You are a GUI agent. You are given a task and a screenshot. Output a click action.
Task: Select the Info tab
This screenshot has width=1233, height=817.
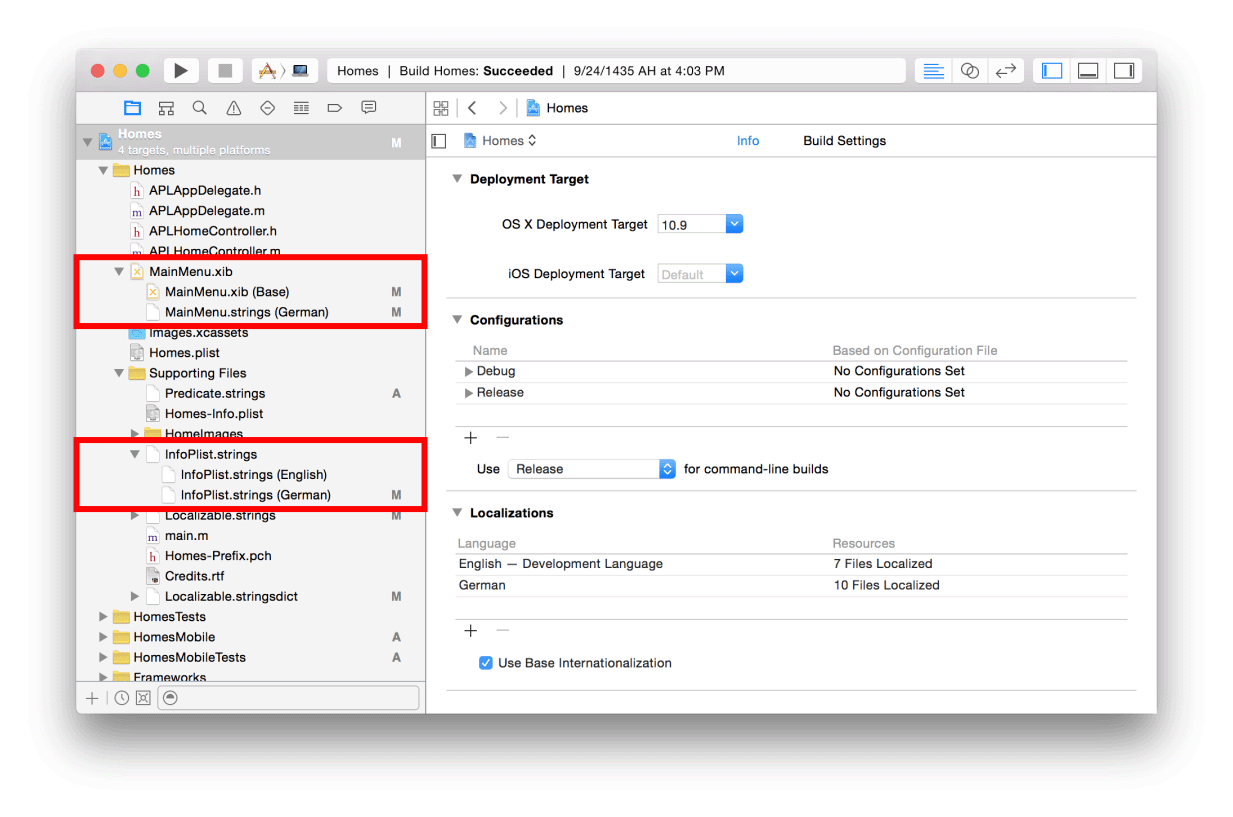(748, 141)
